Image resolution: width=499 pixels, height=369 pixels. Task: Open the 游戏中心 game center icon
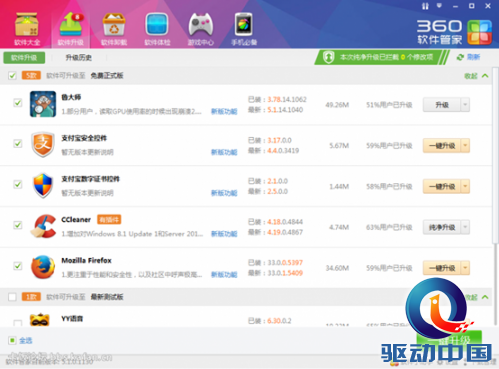[200, 29]
